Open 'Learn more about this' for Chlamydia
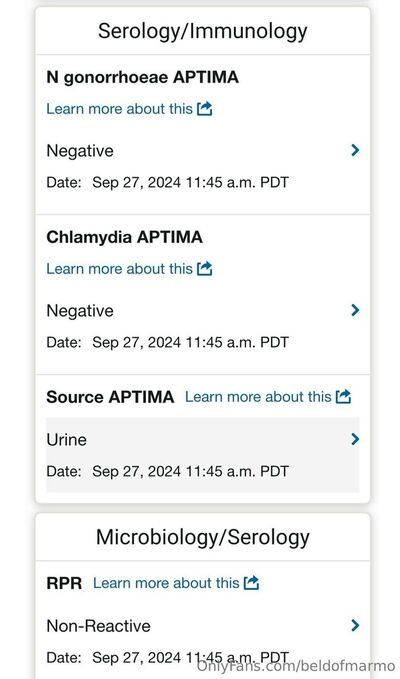Viewport: 400px width, 679px height. click(119, 269)
